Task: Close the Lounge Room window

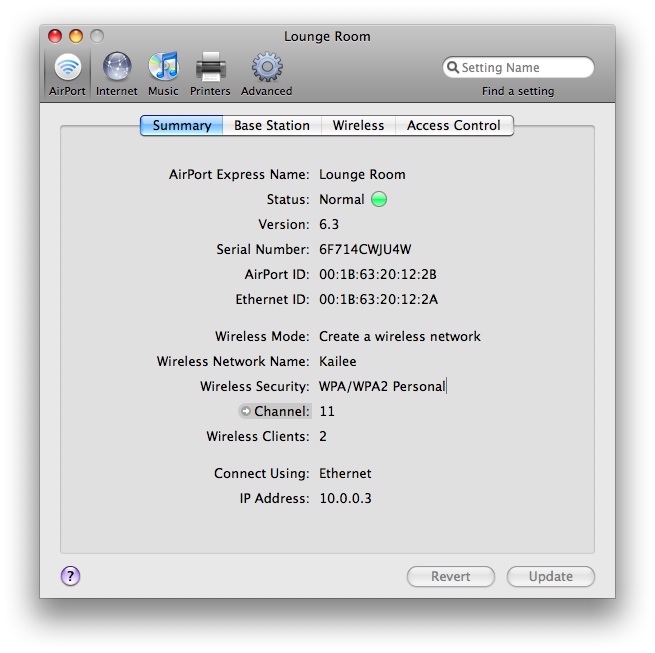Action: tap(55, 36)
